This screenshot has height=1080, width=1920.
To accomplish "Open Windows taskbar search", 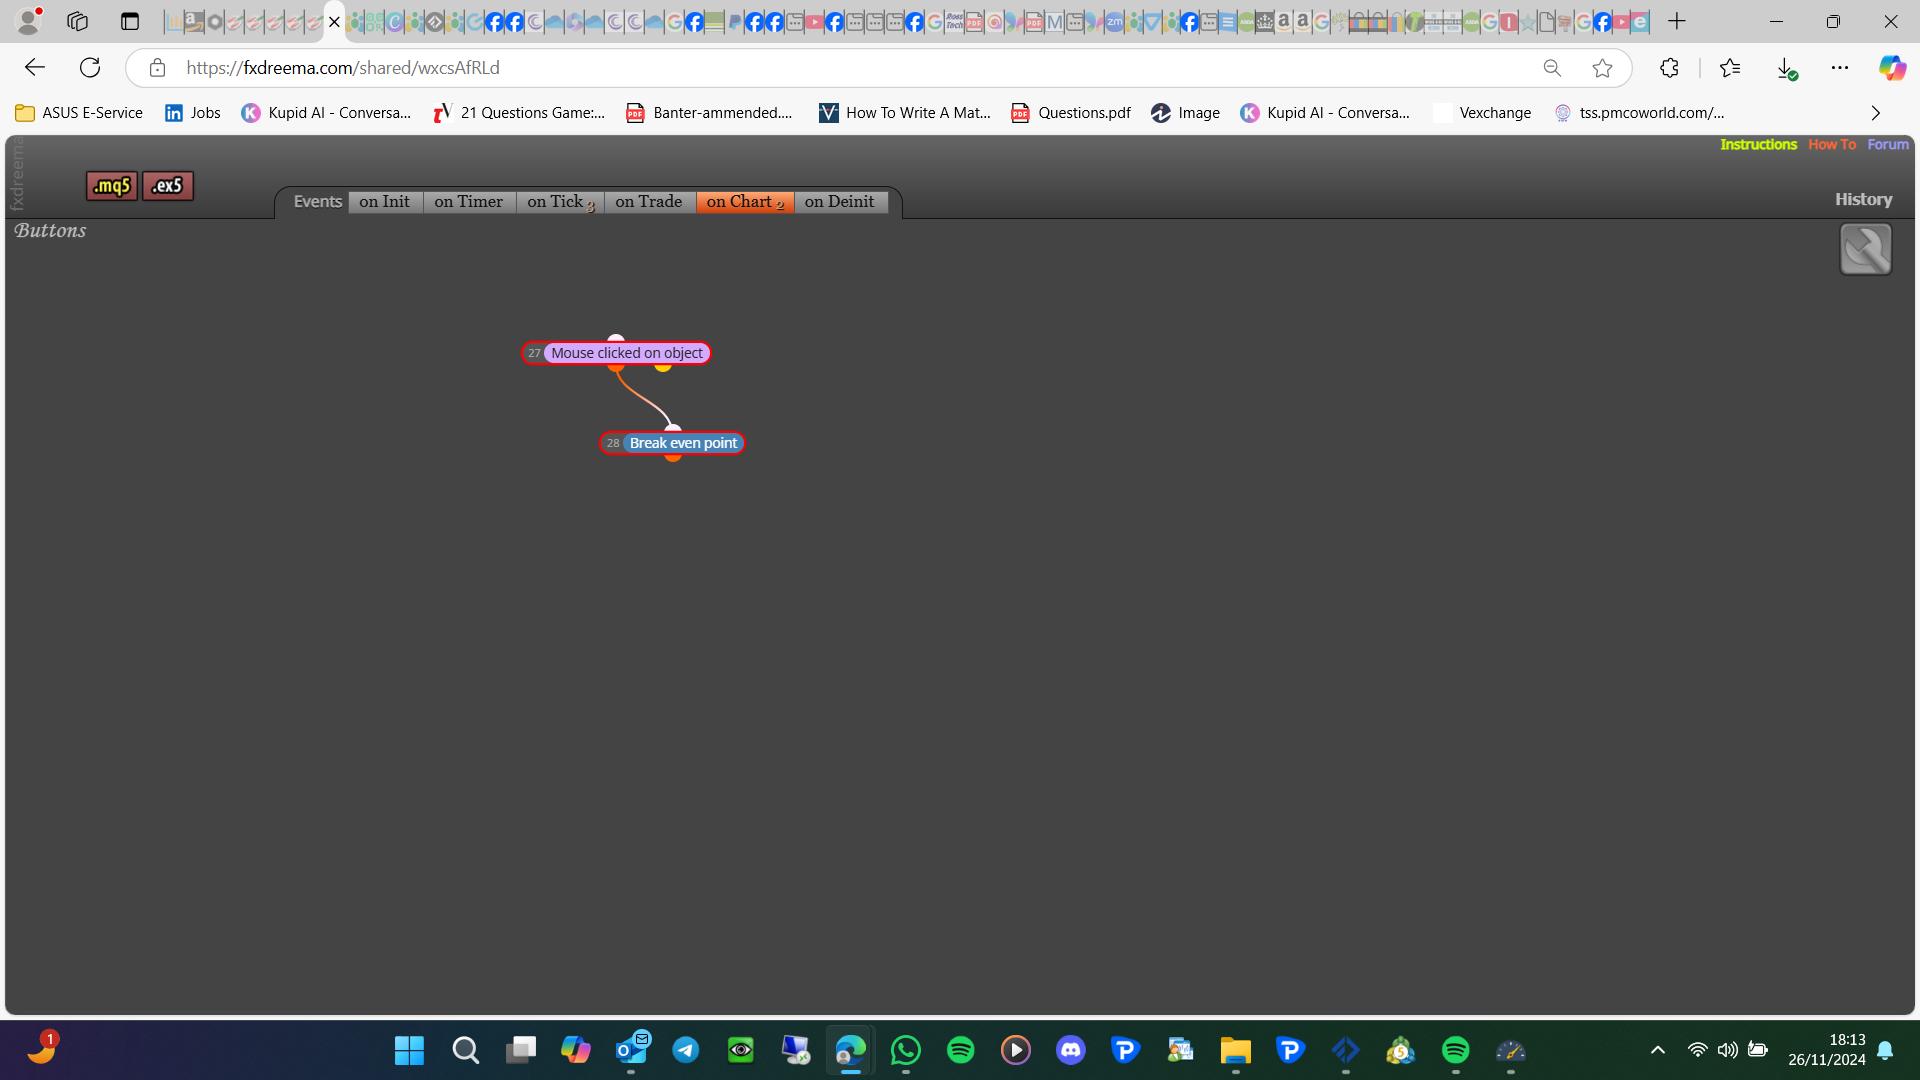I will [465, 1050].
